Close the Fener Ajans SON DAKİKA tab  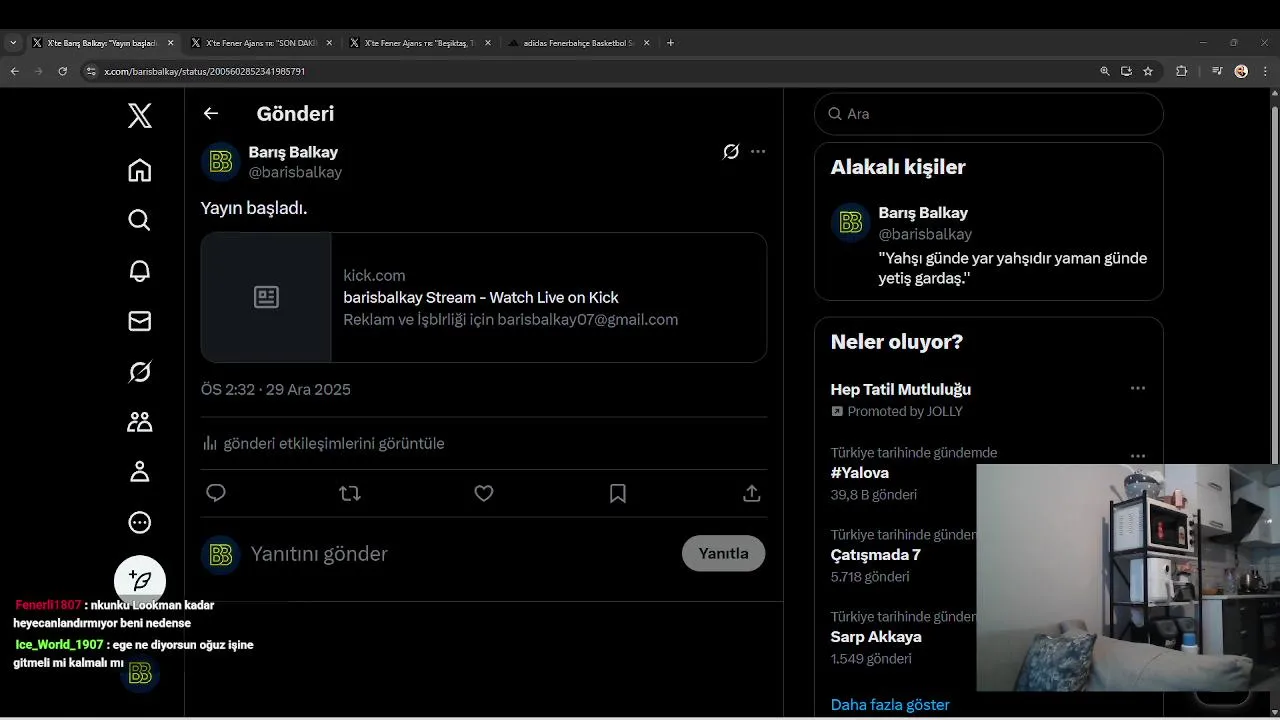(329, 43)
